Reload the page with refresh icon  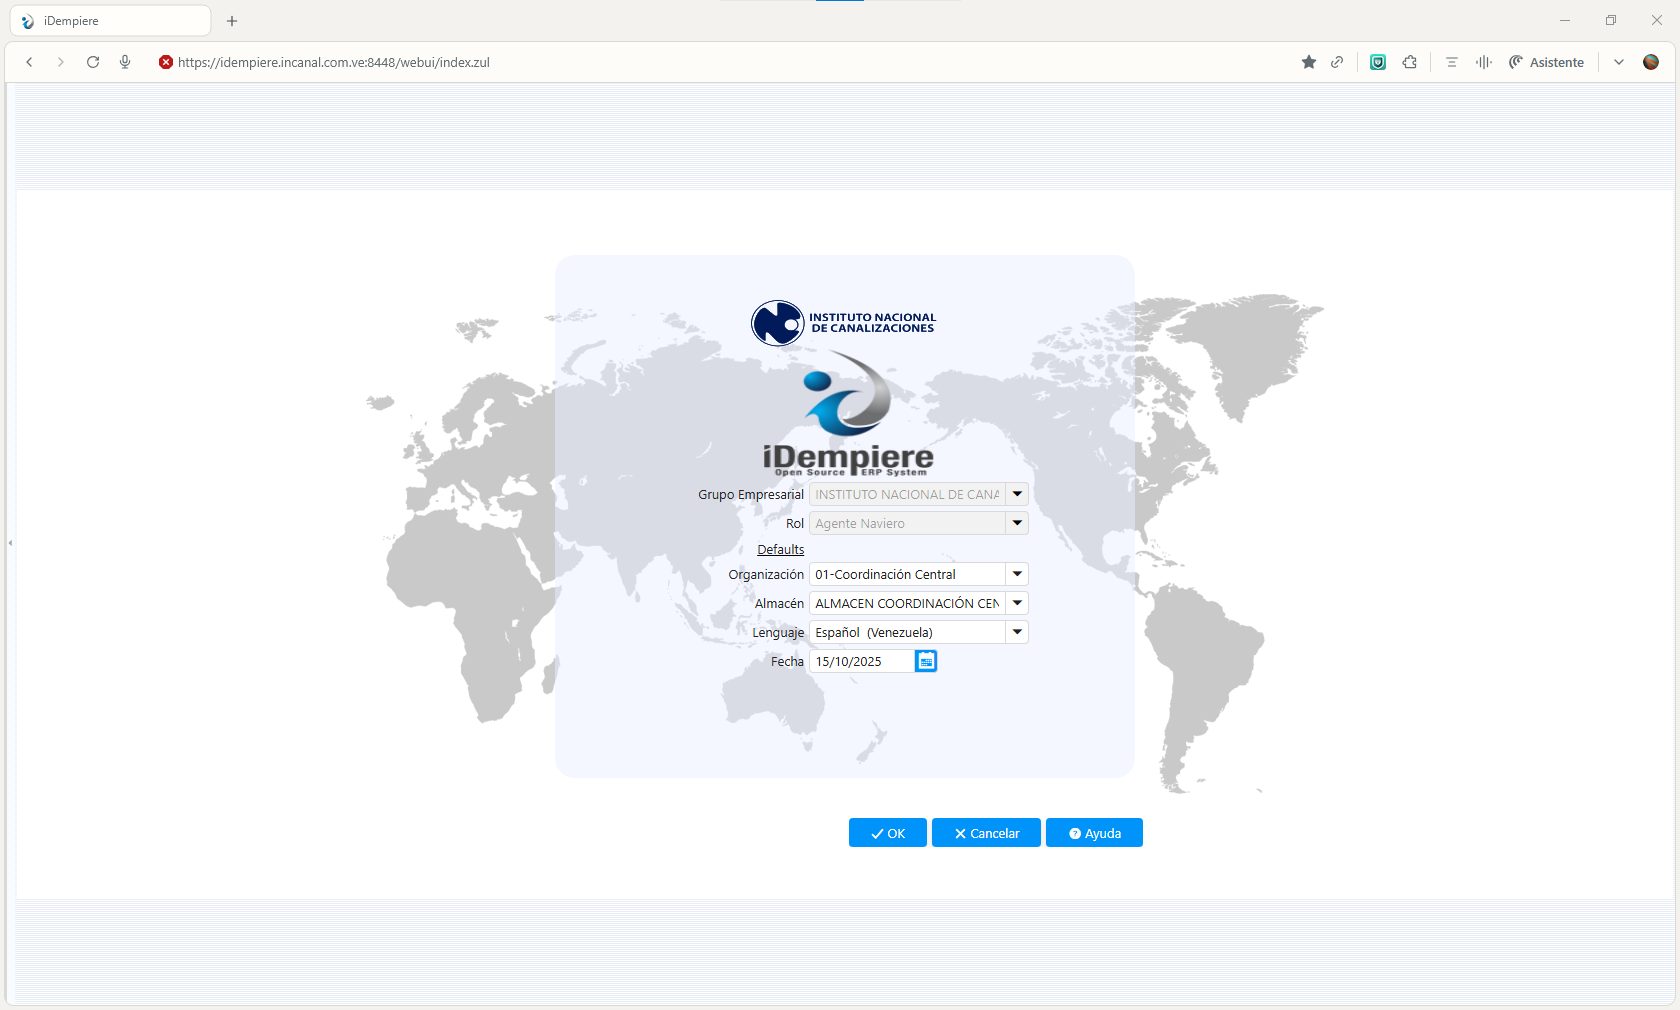coord(93,62)
